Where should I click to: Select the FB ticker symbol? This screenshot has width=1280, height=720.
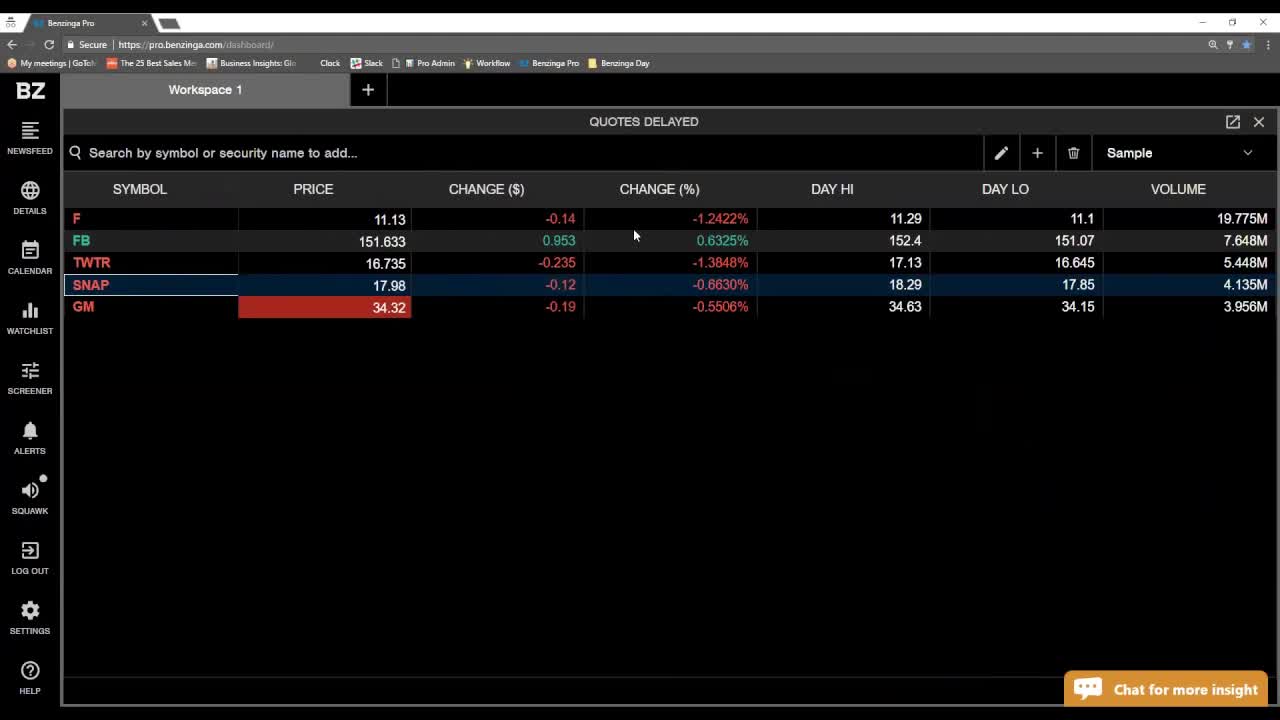tap(81, 241)
